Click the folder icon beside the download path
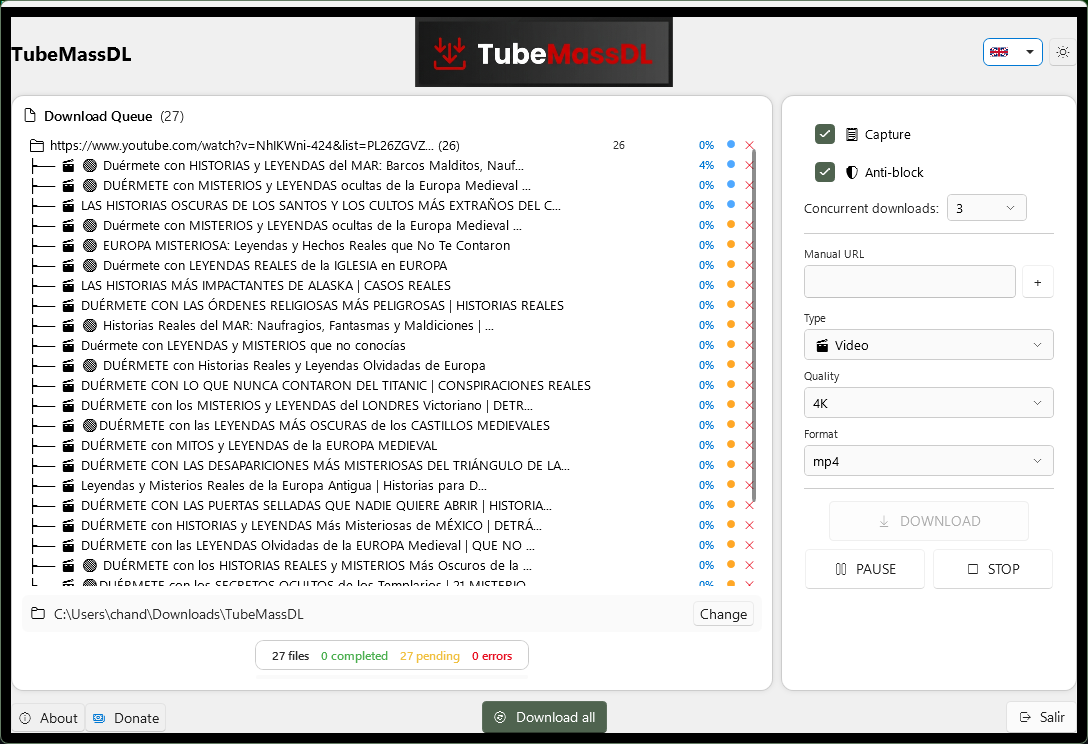The width and height of the screenshot is (1088, 744). (38, 614)
